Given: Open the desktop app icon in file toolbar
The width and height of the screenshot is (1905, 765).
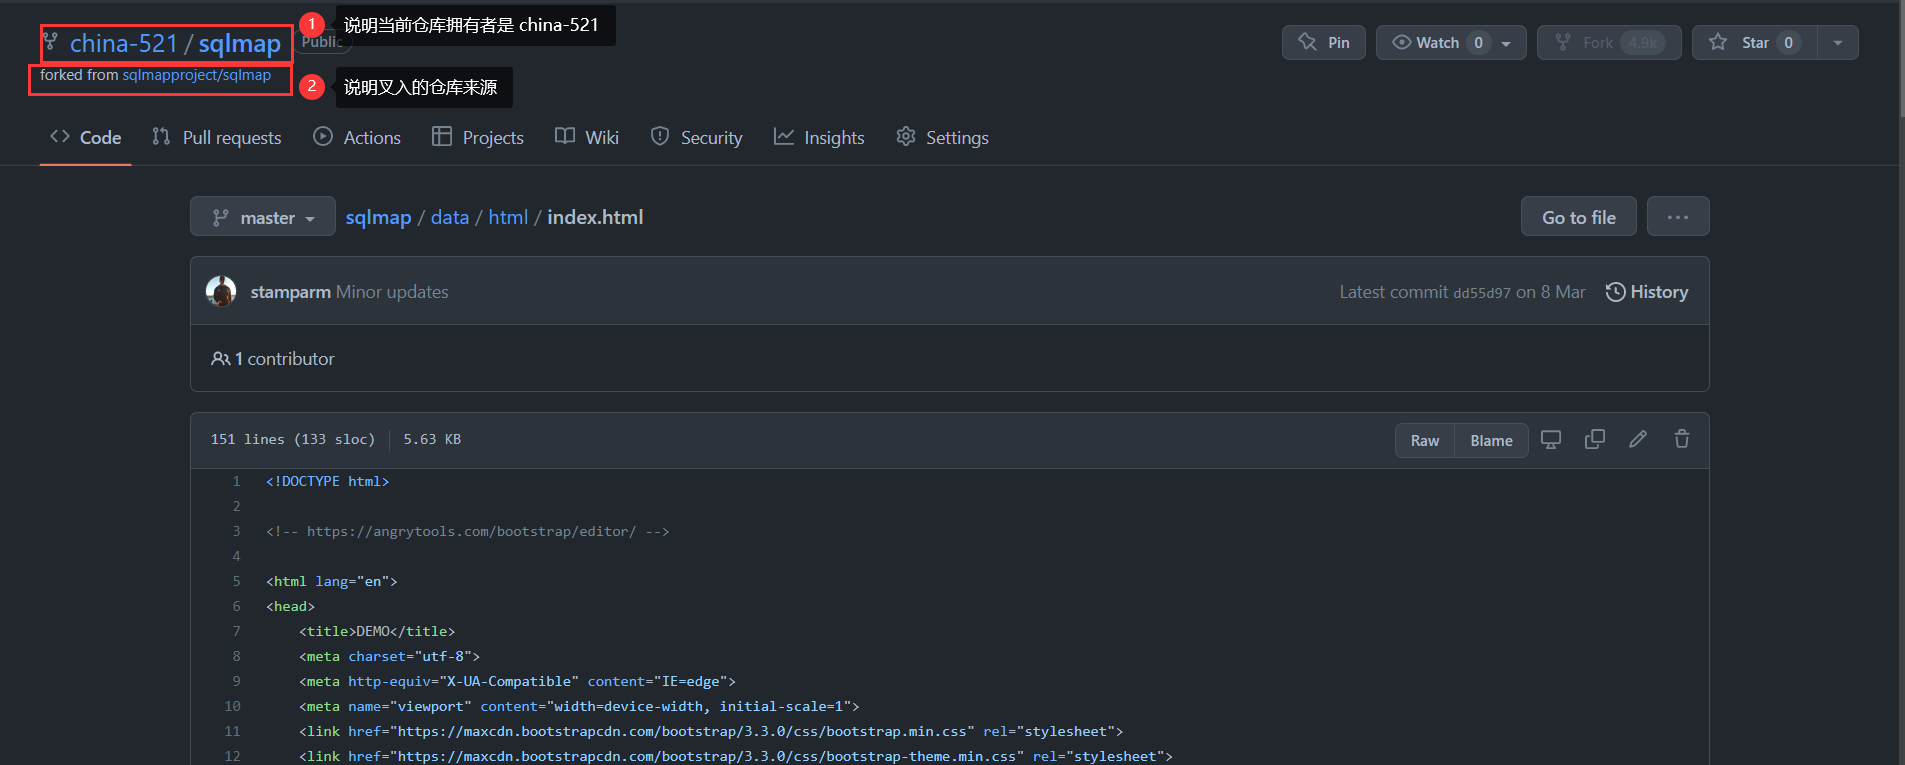Looking at the screenshot, I should (x=1551, y=440).
